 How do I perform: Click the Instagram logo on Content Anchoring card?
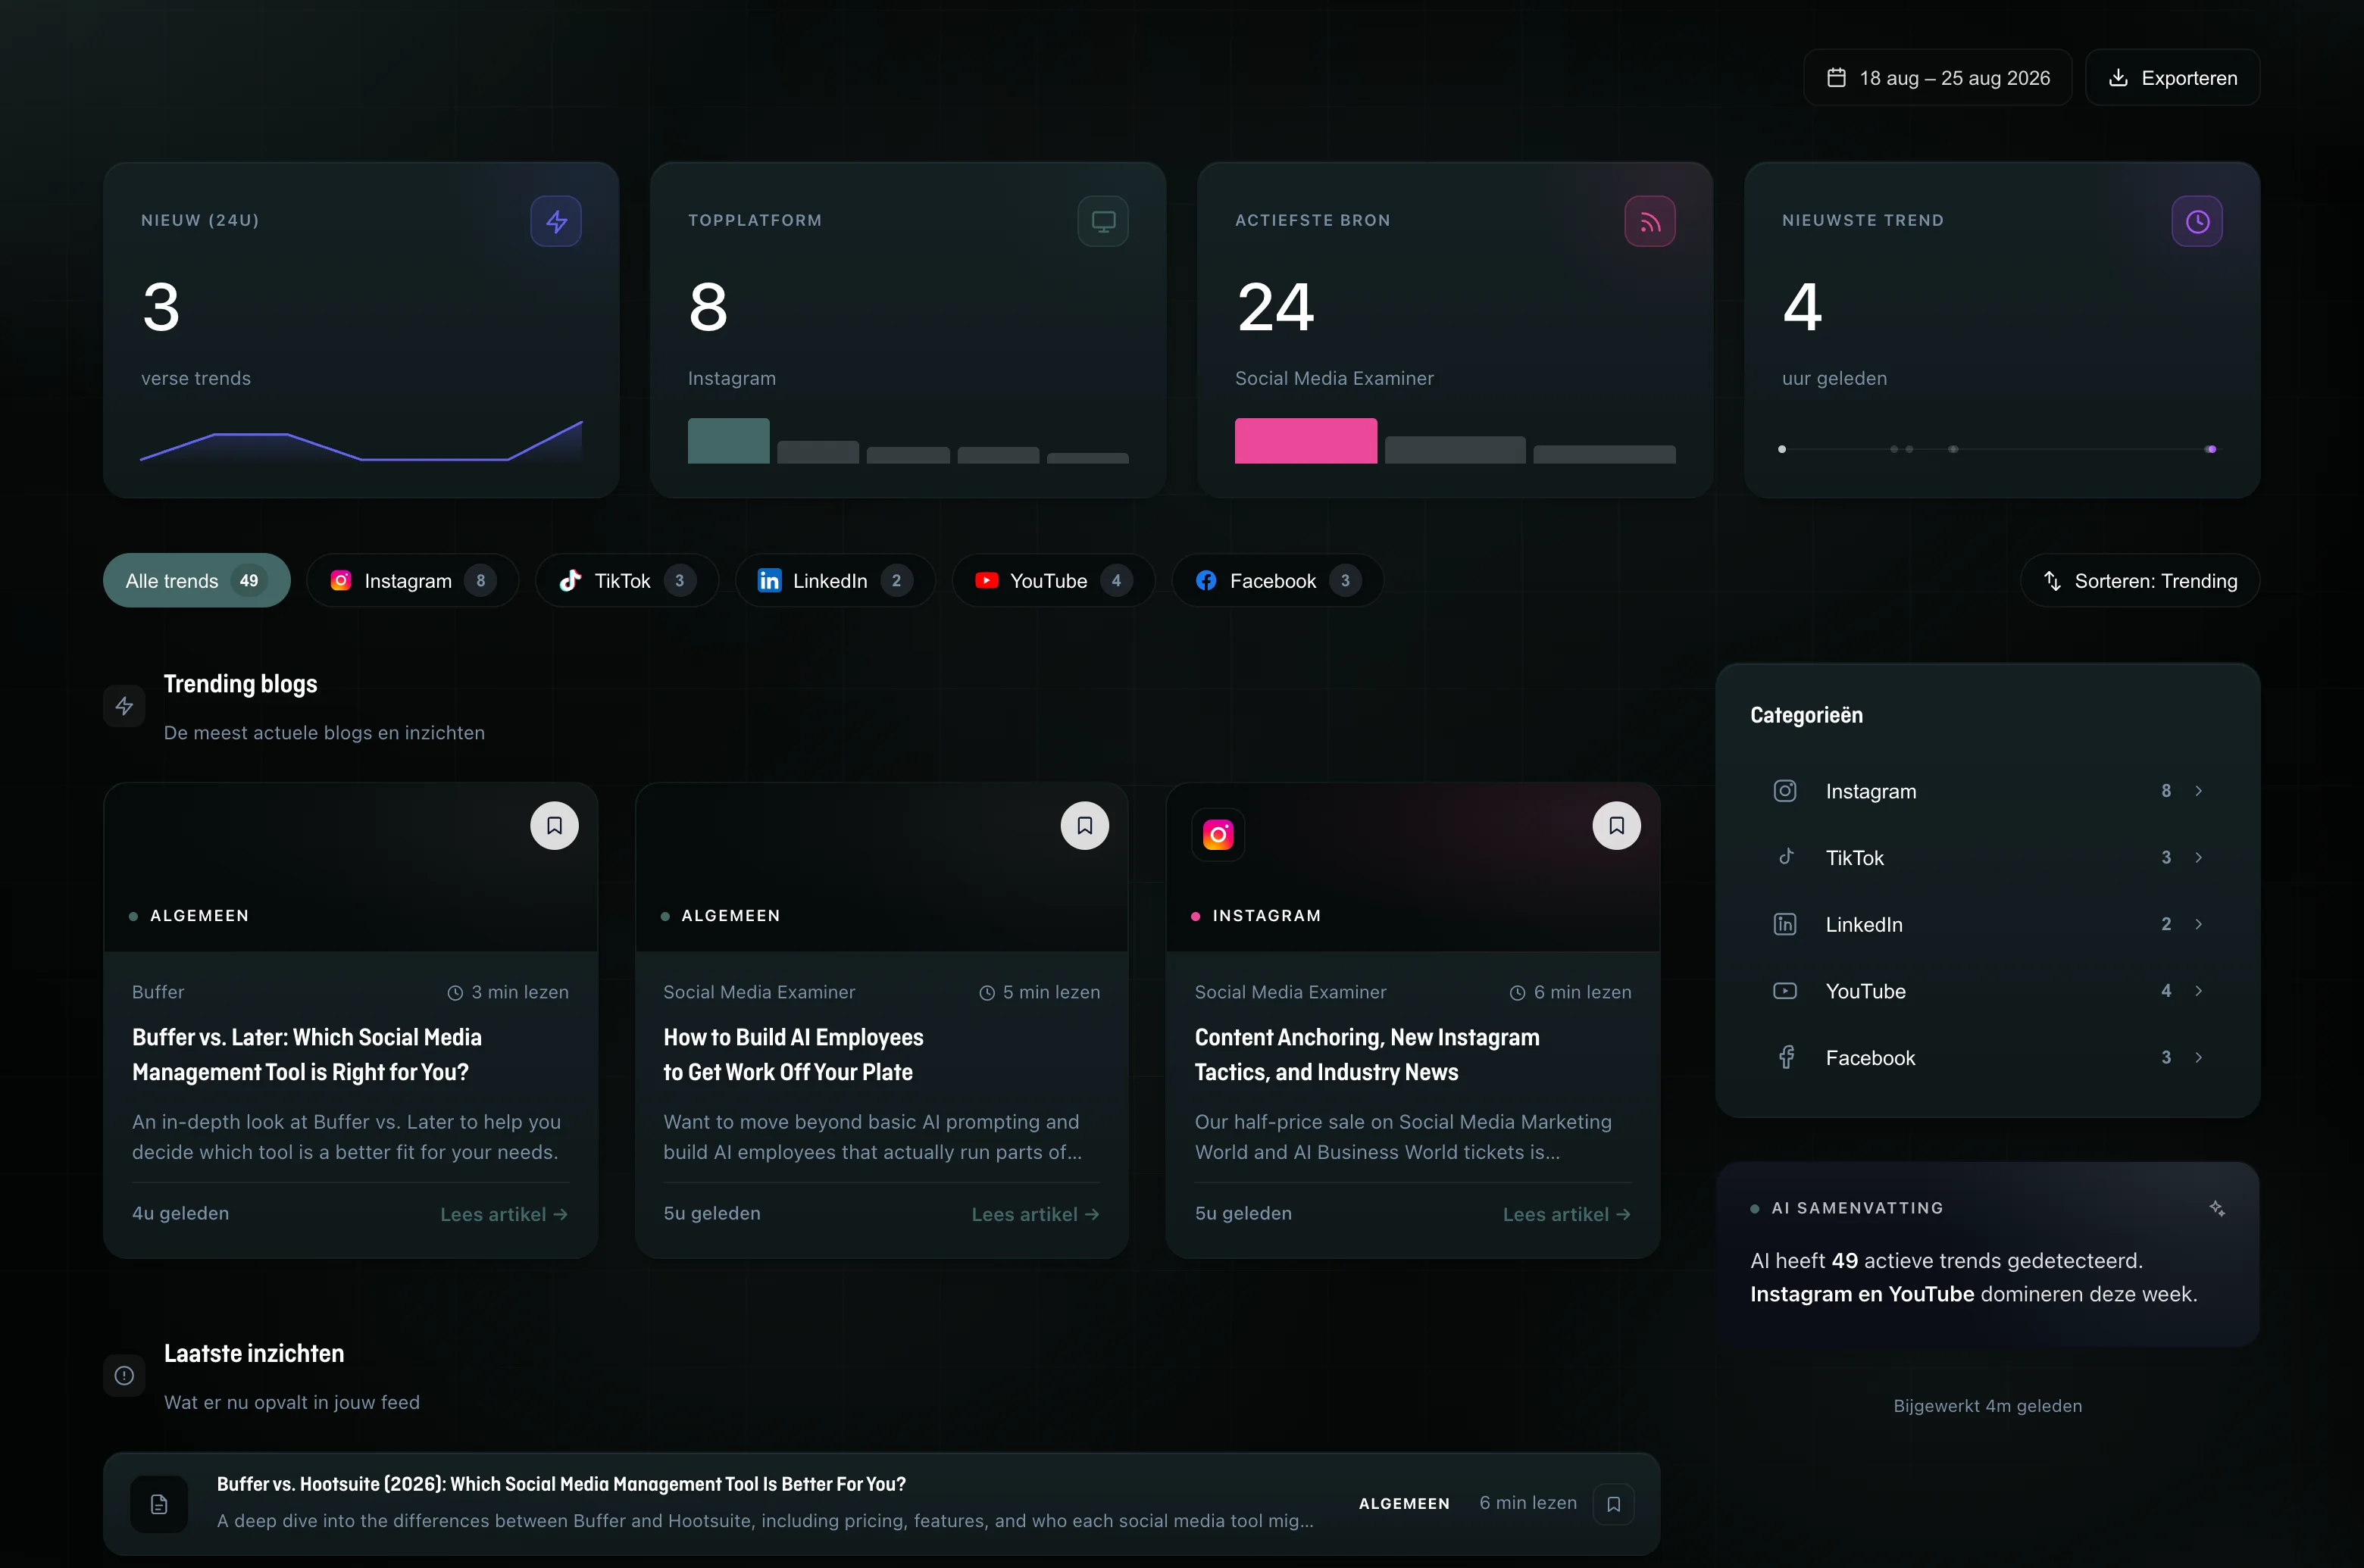coord(1218,834)
